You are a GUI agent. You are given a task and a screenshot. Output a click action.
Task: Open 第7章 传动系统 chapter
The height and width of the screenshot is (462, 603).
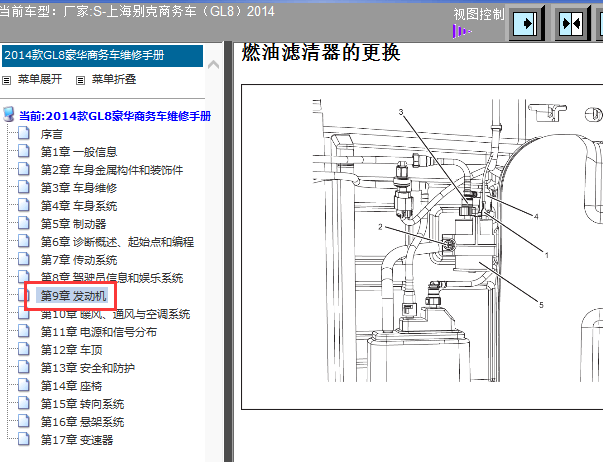(79, 260)
